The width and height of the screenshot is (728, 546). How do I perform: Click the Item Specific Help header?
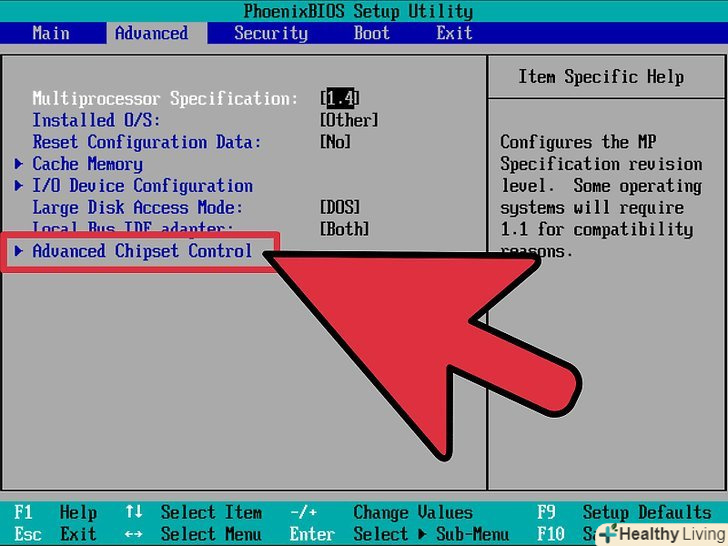tap(601, 77)
